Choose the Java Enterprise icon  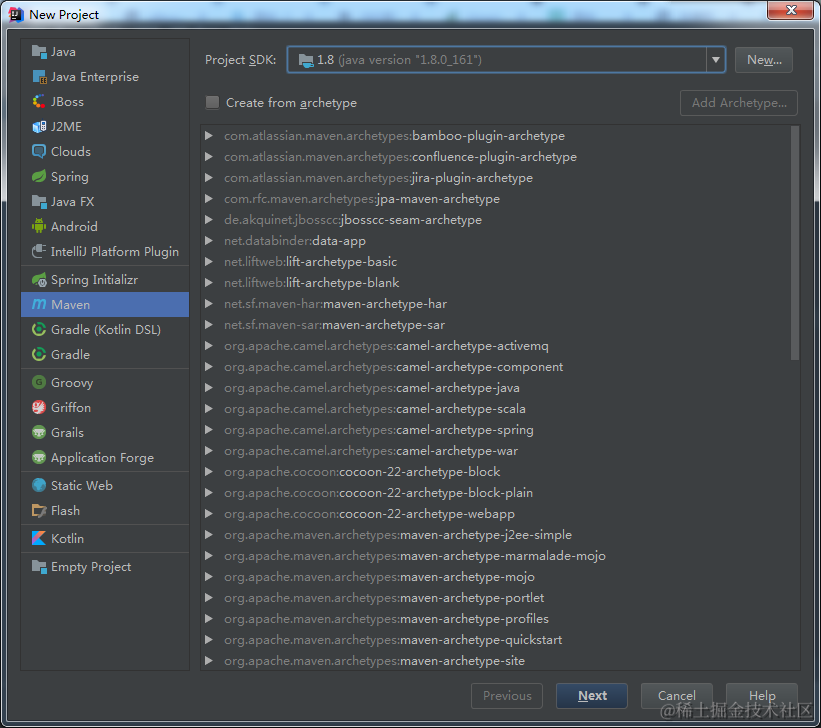(x=39, y=76)
